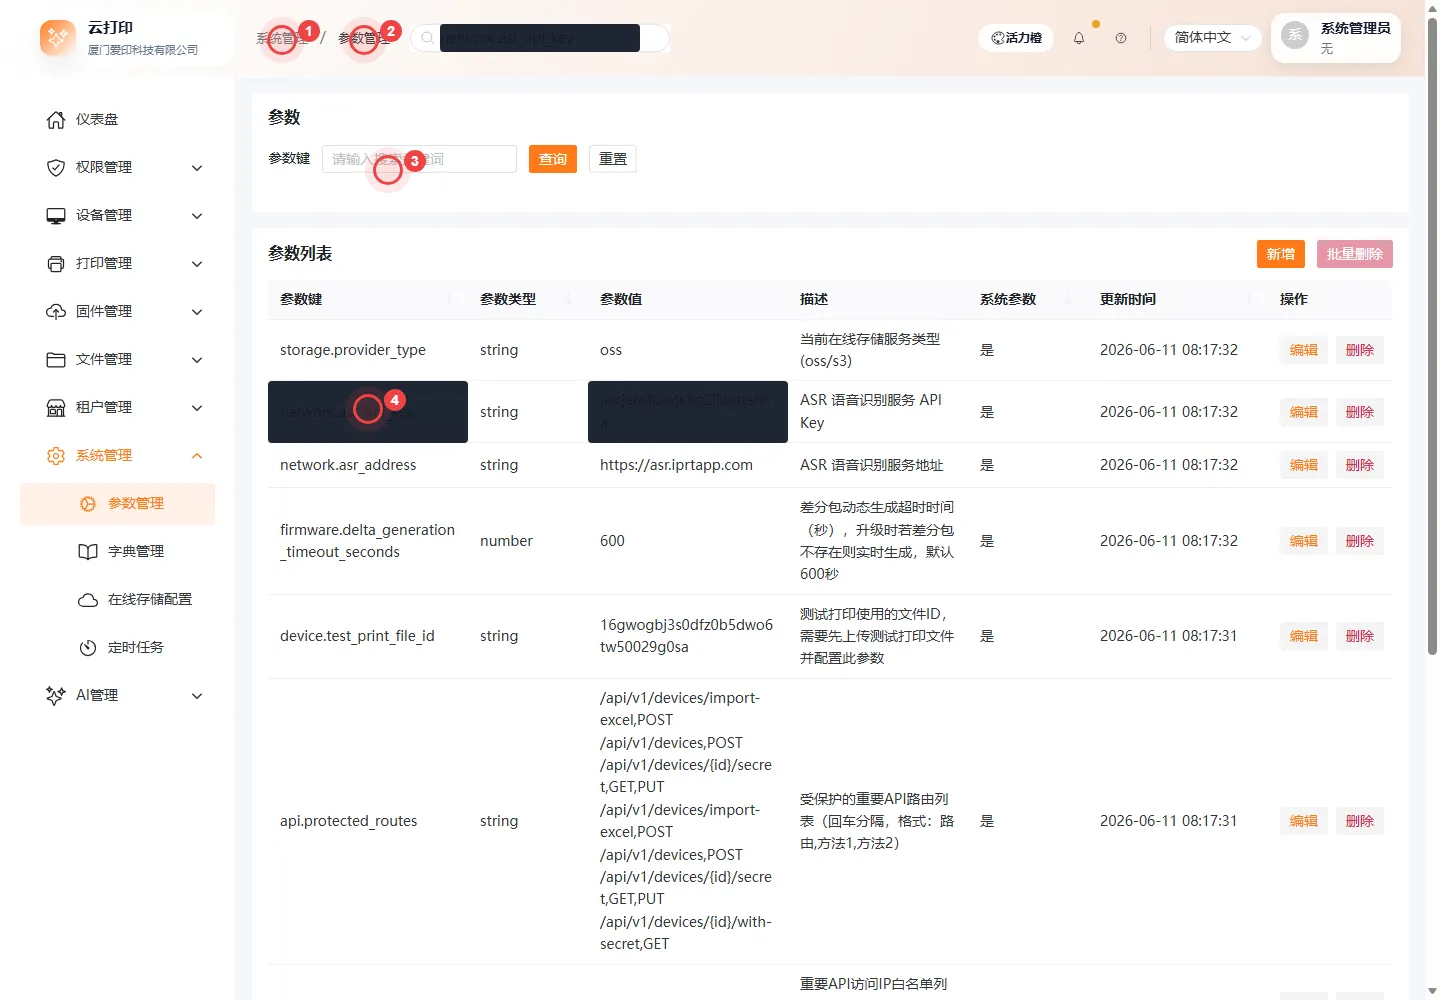Edit the storage.provider_type row

tap(1304, 350)
